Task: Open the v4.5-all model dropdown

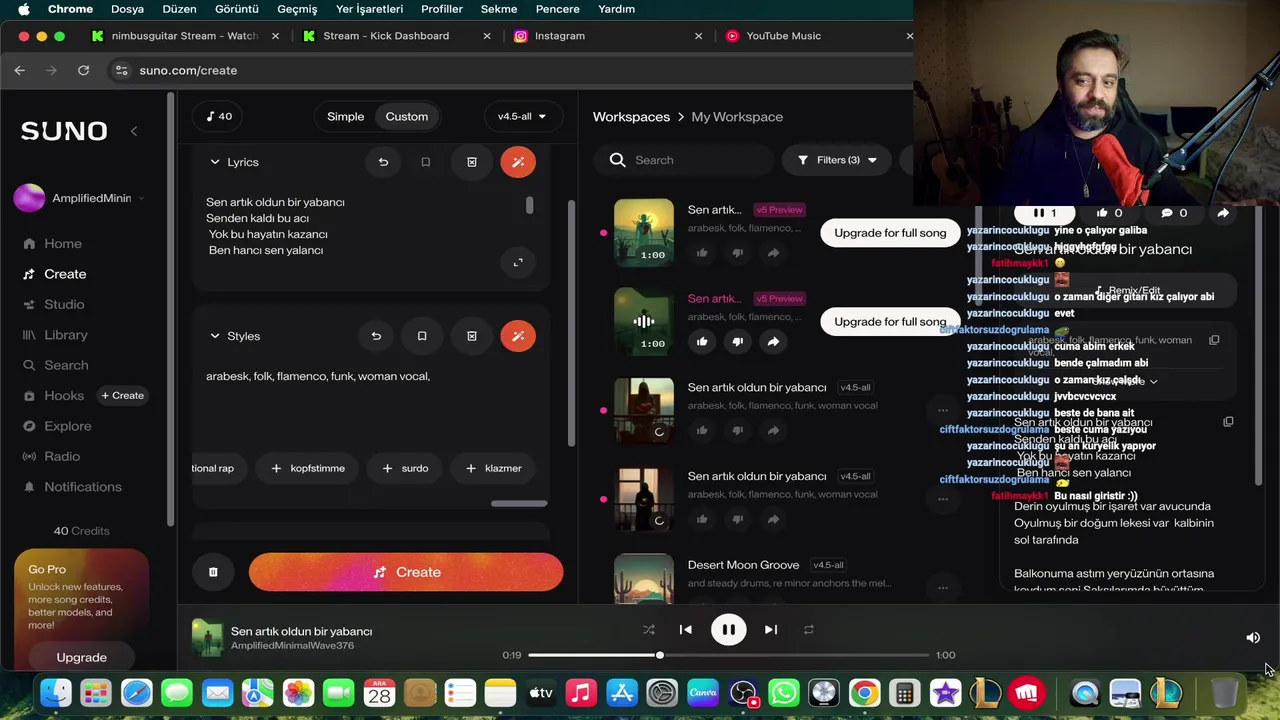Action: [522, 116]
